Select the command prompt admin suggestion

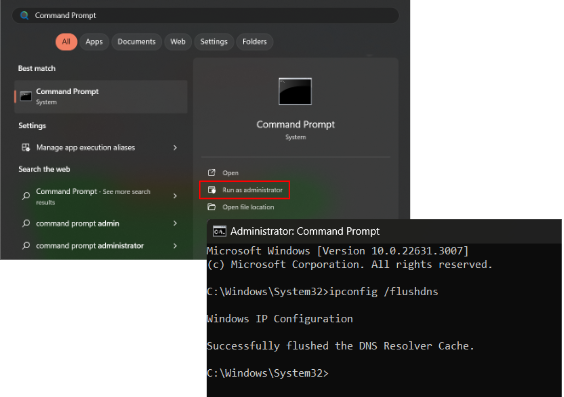[x=101, y=223]
